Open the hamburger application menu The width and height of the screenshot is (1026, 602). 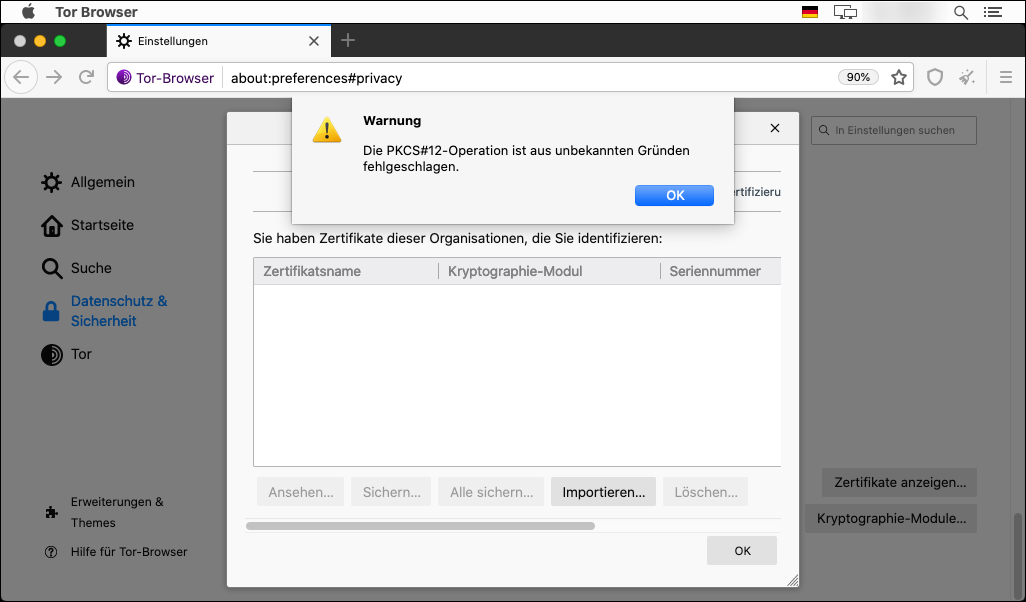[1006, 78]
